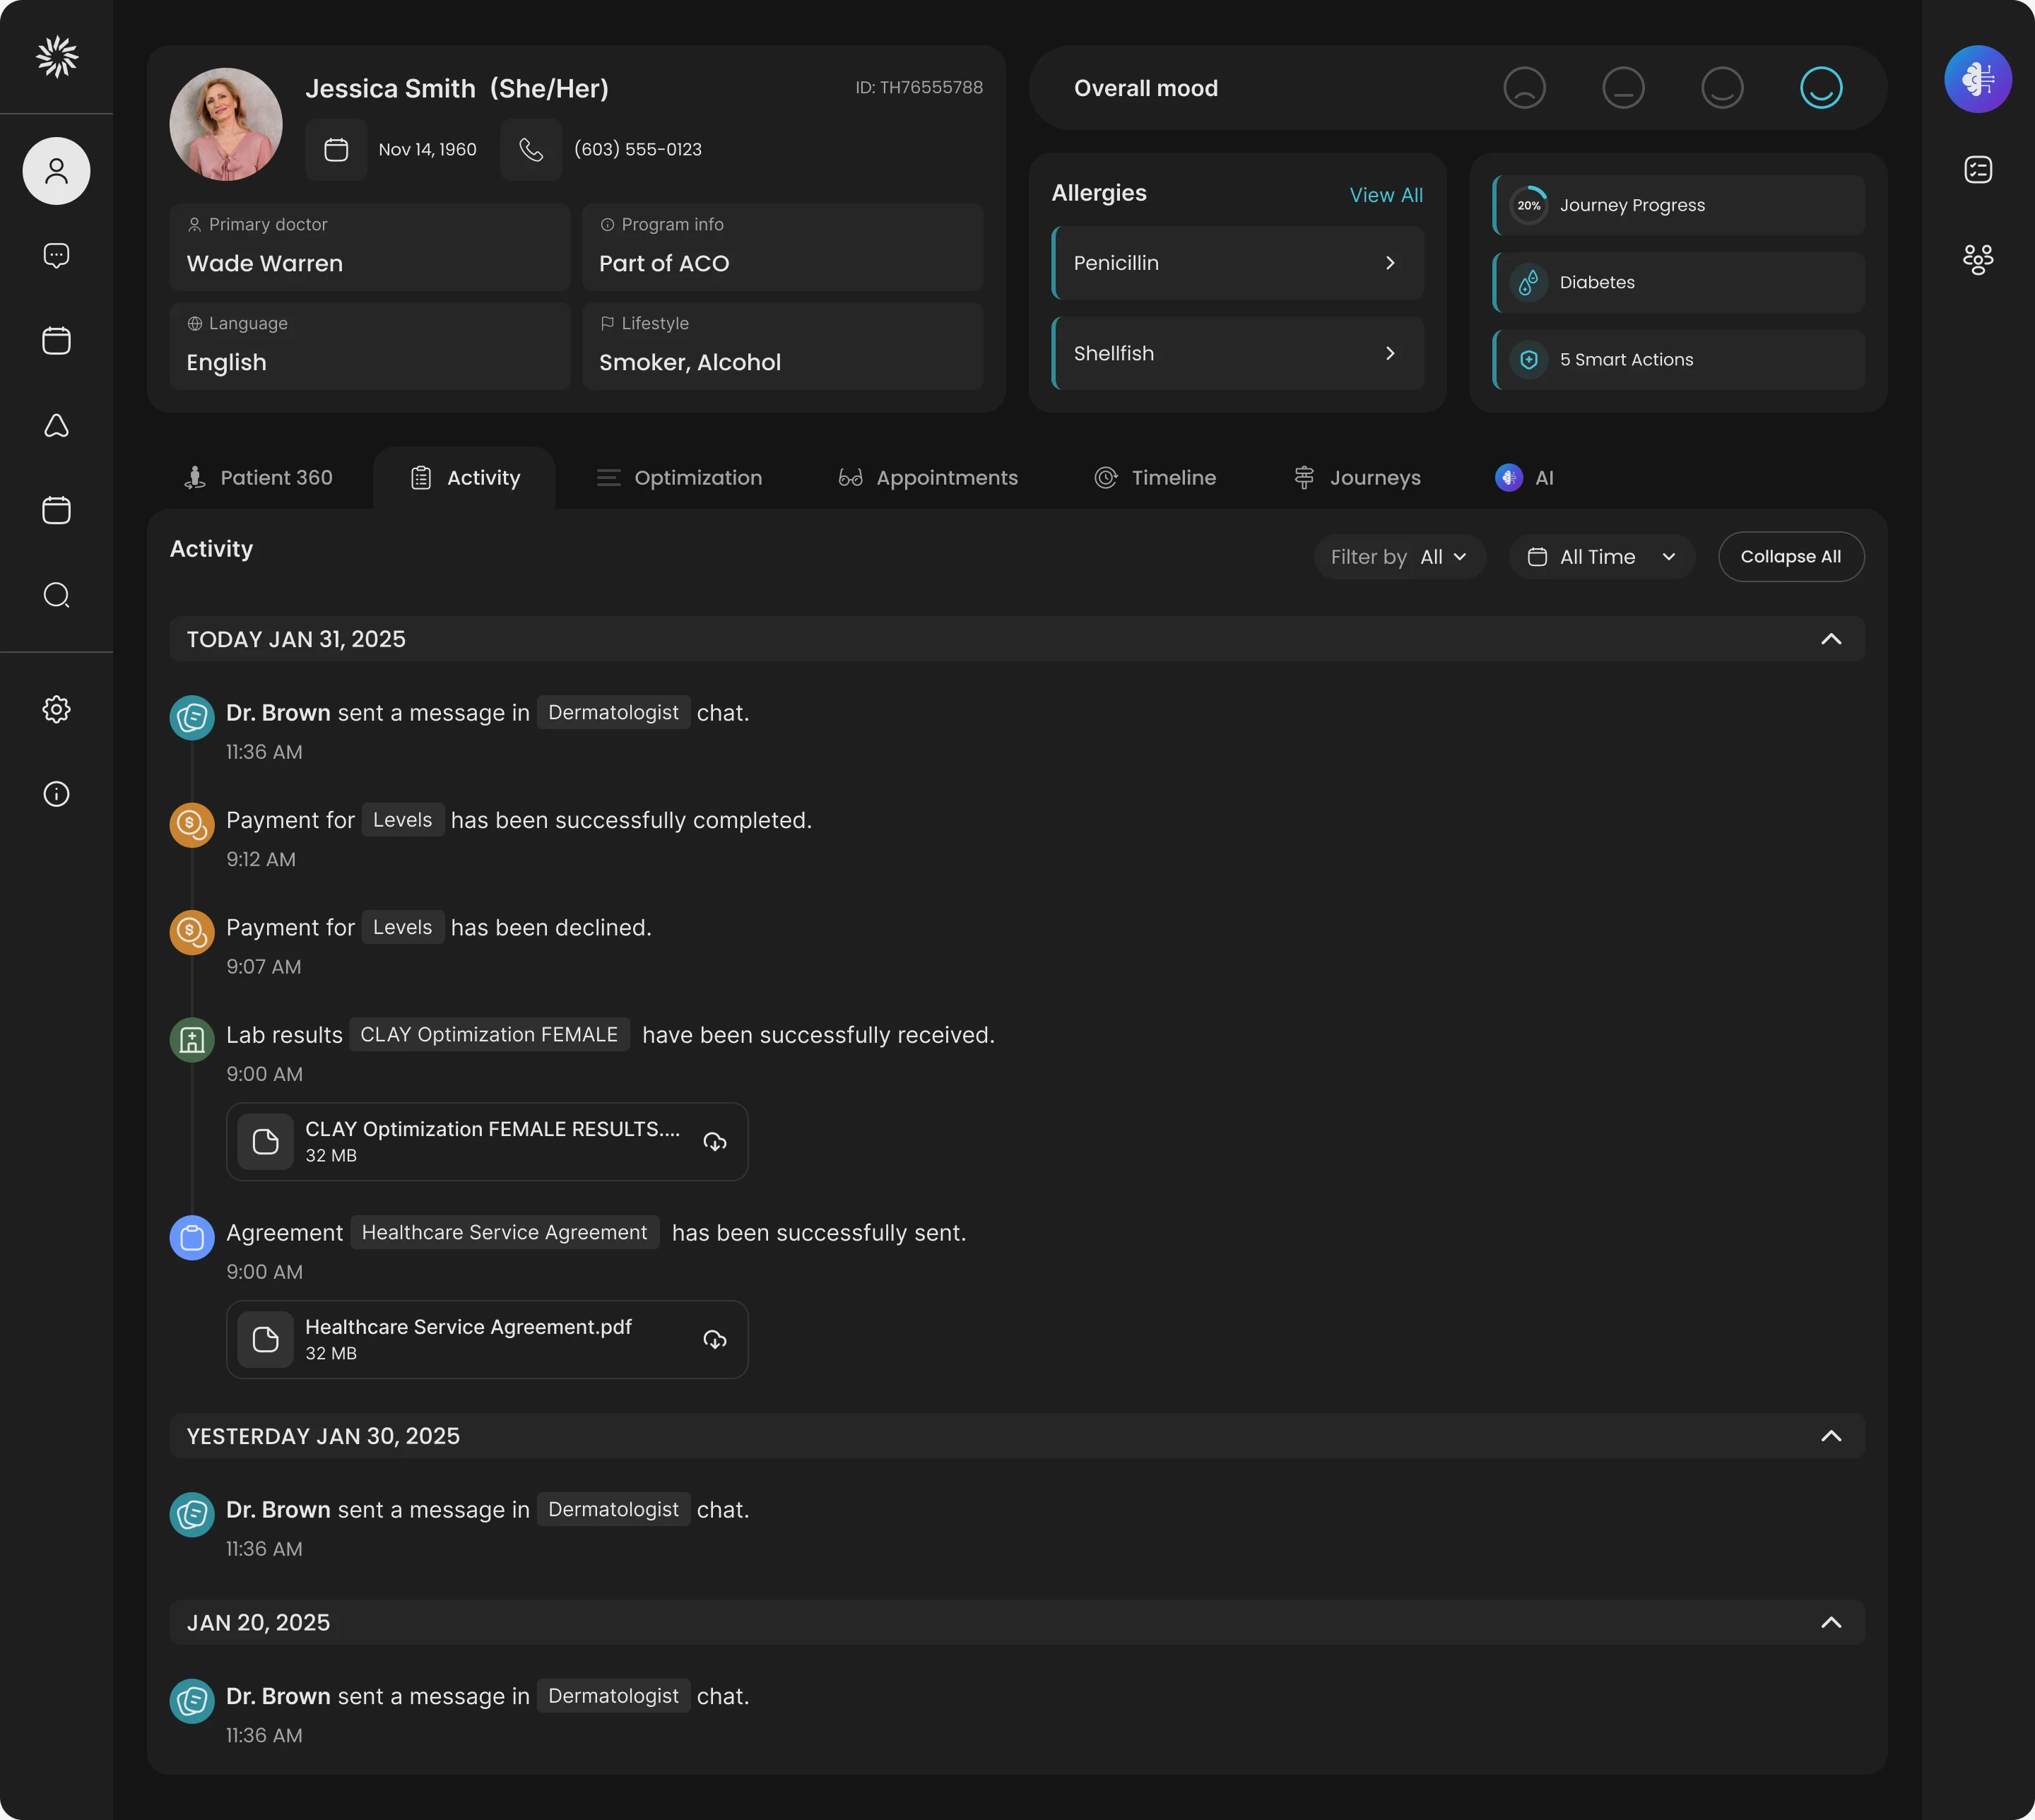Switch to the Appointments tab
The image size is (2035, 1820).
[x=927, y=478]
